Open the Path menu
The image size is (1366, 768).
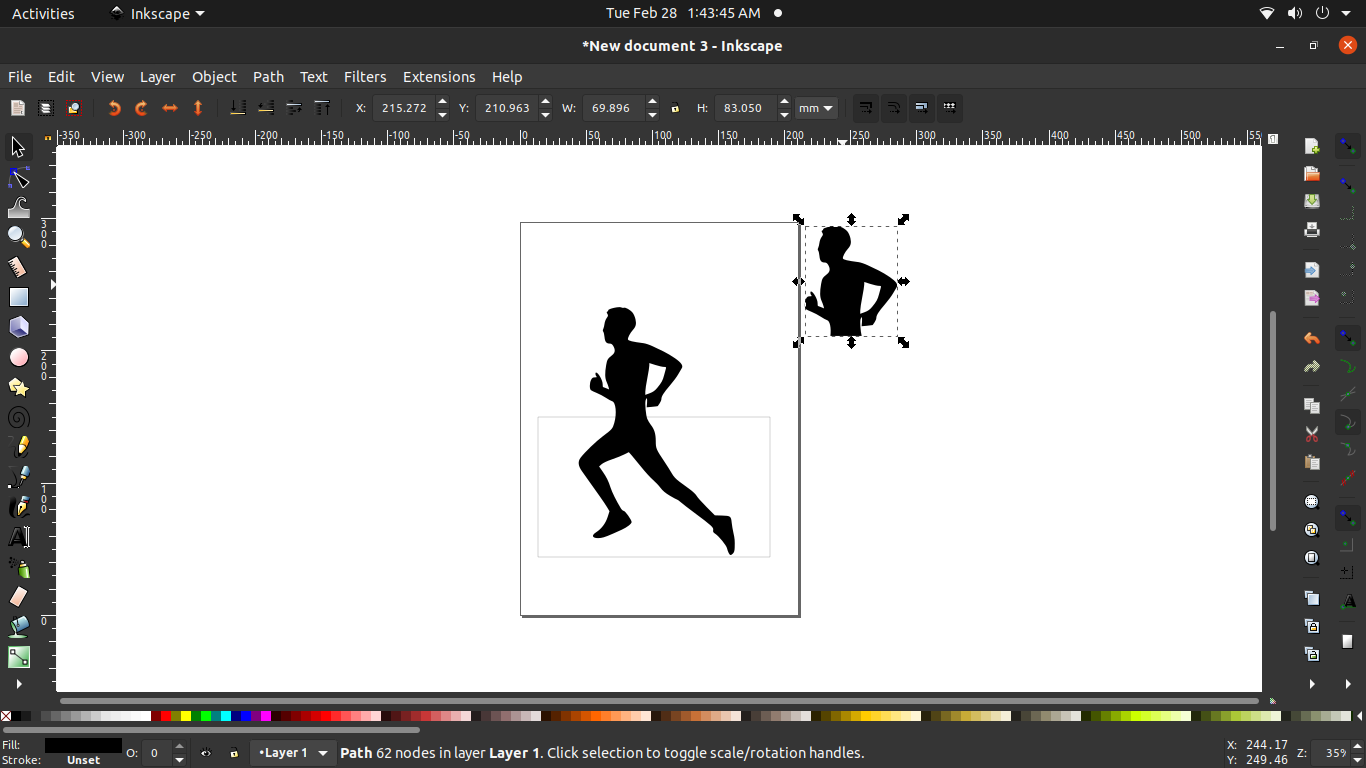[x=268, y=77]
